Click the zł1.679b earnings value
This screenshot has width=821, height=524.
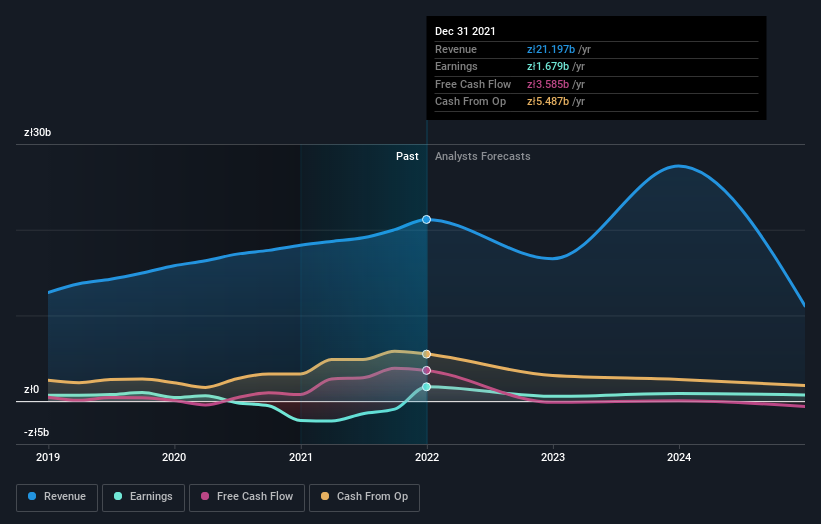pyautogui.click(x=548, y=66)
